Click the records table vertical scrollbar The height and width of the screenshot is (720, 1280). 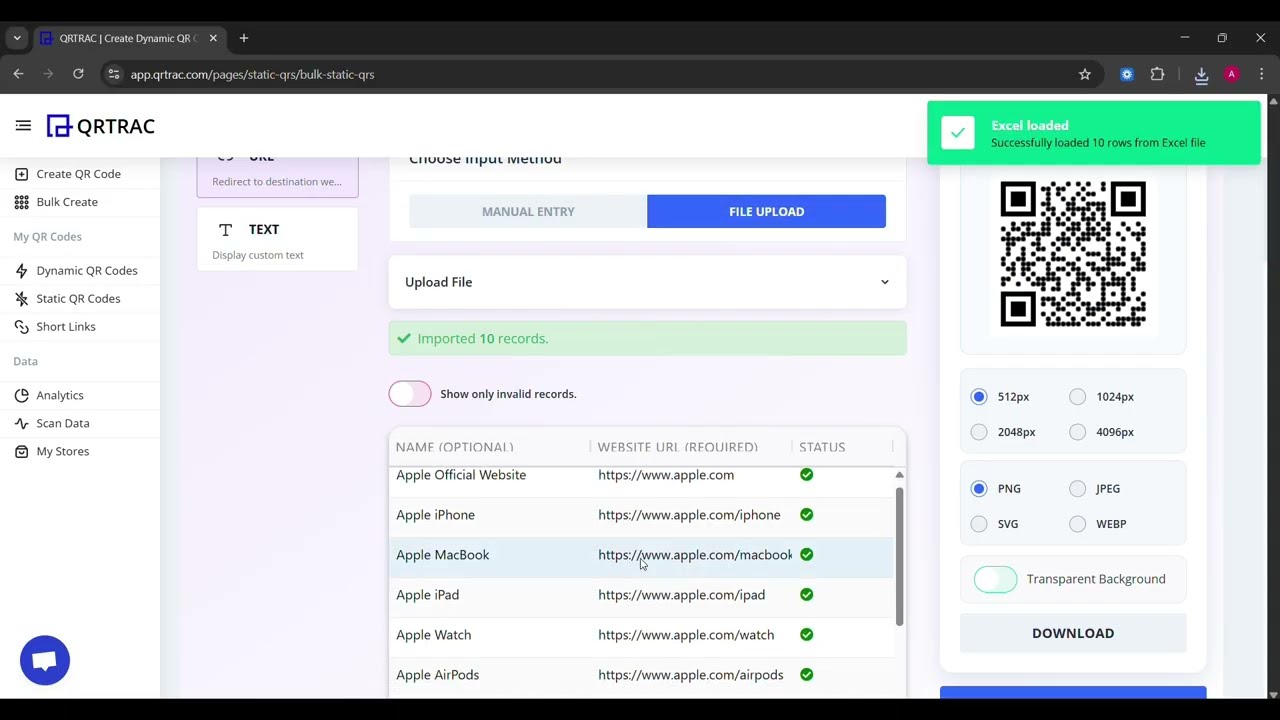pyautogui.click(x=899, y=555)
